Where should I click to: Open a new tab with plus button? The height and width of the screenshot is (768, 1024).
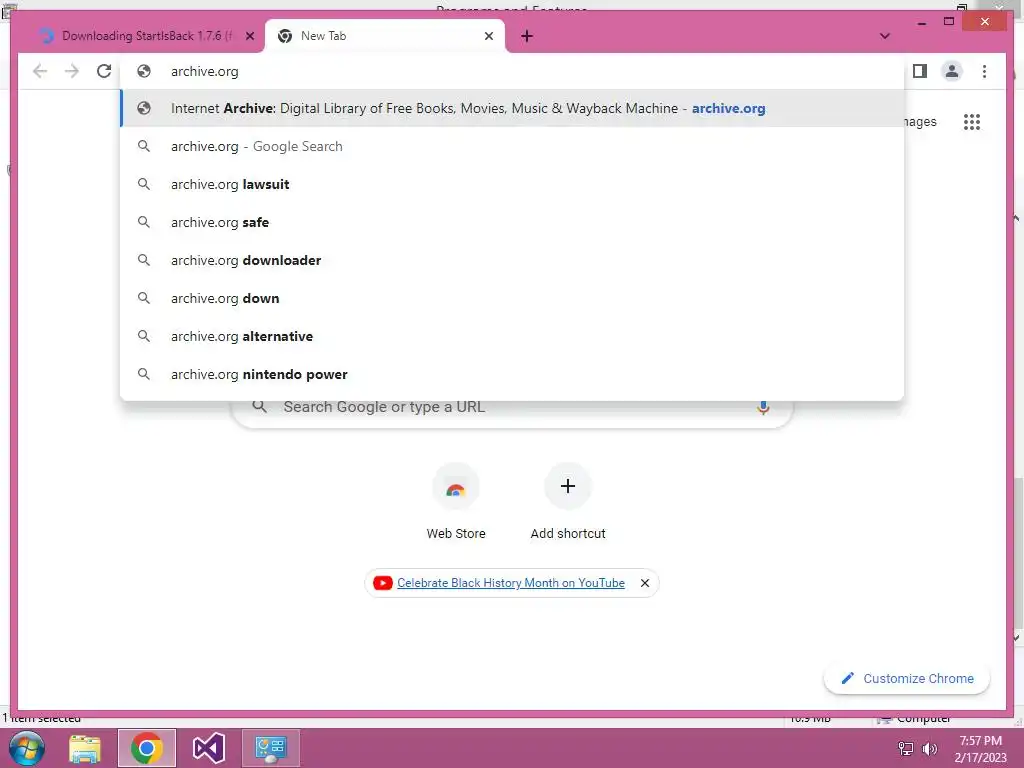(527, 36)
